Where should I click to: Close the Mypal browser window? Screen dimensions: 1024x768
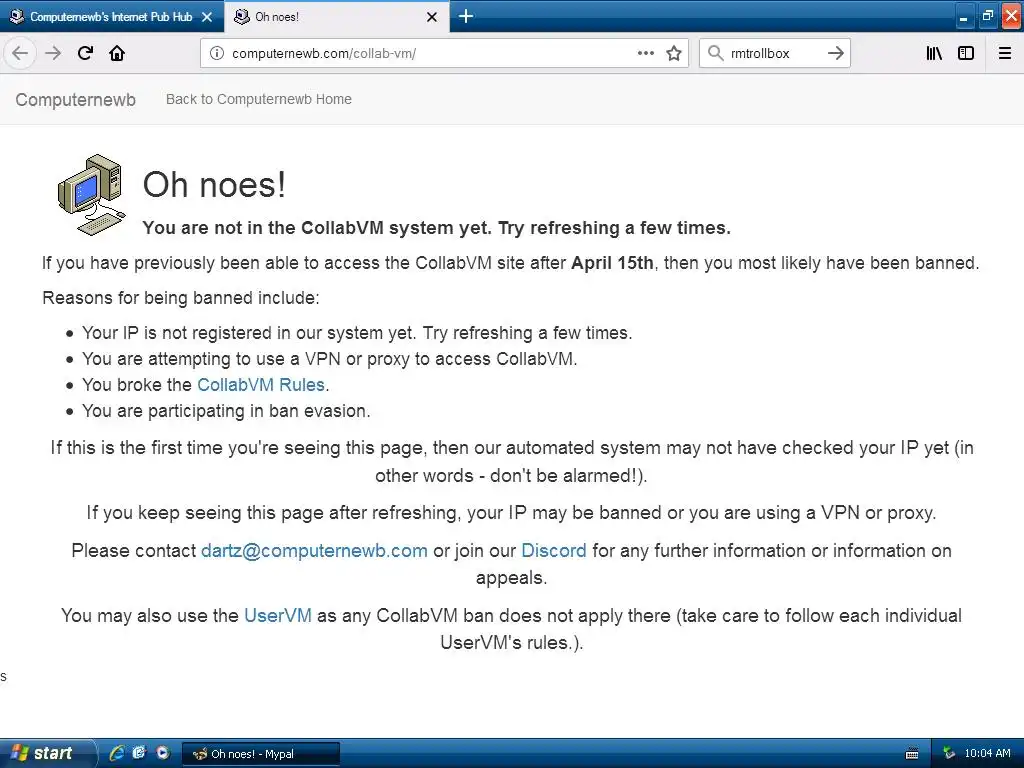click(x=1011, y=16)
